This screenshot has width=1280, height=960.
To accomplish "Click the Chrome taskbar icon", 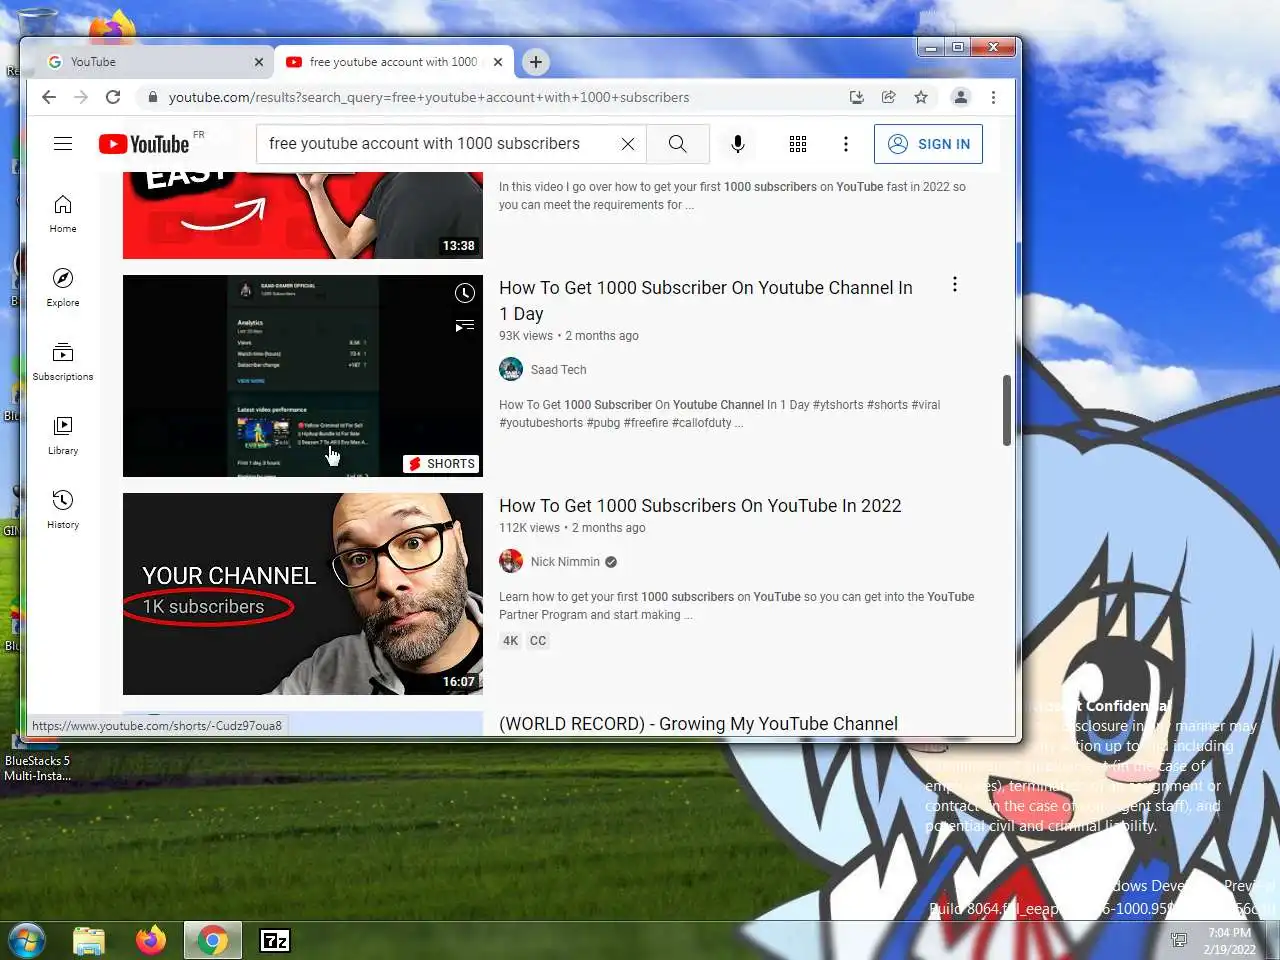I will 212,941.
